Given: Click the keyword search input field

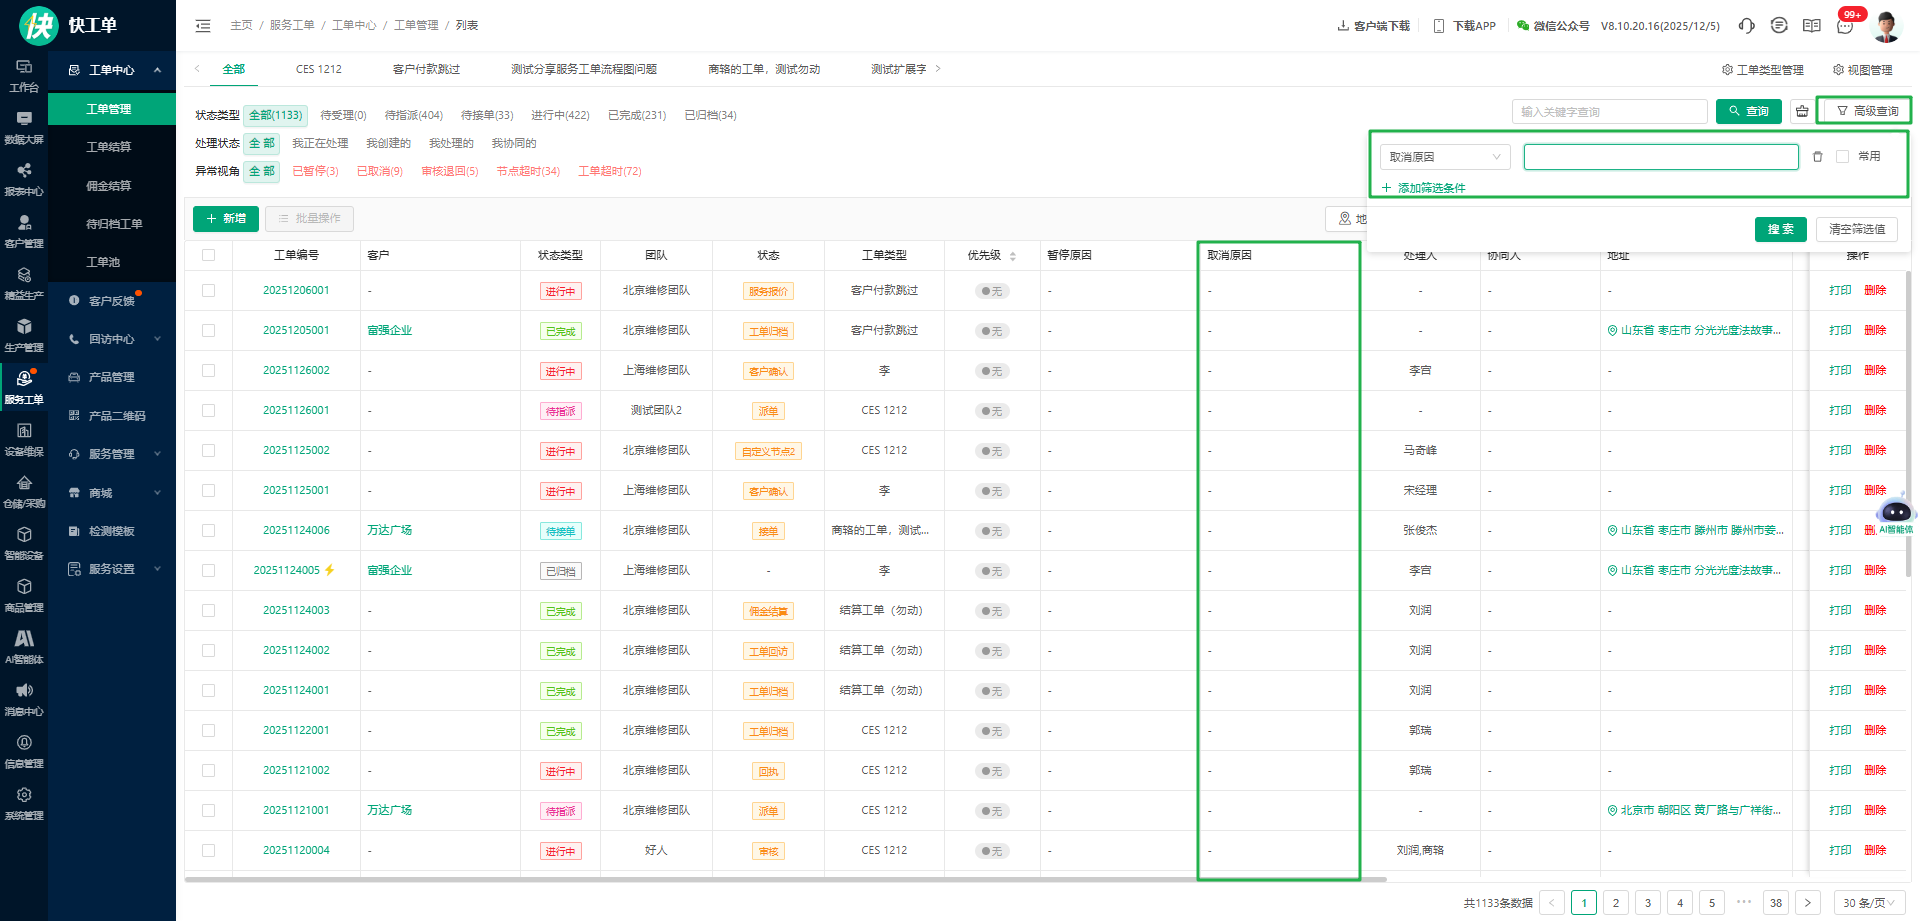Looking at the screenshot, I should point(1609,112).
